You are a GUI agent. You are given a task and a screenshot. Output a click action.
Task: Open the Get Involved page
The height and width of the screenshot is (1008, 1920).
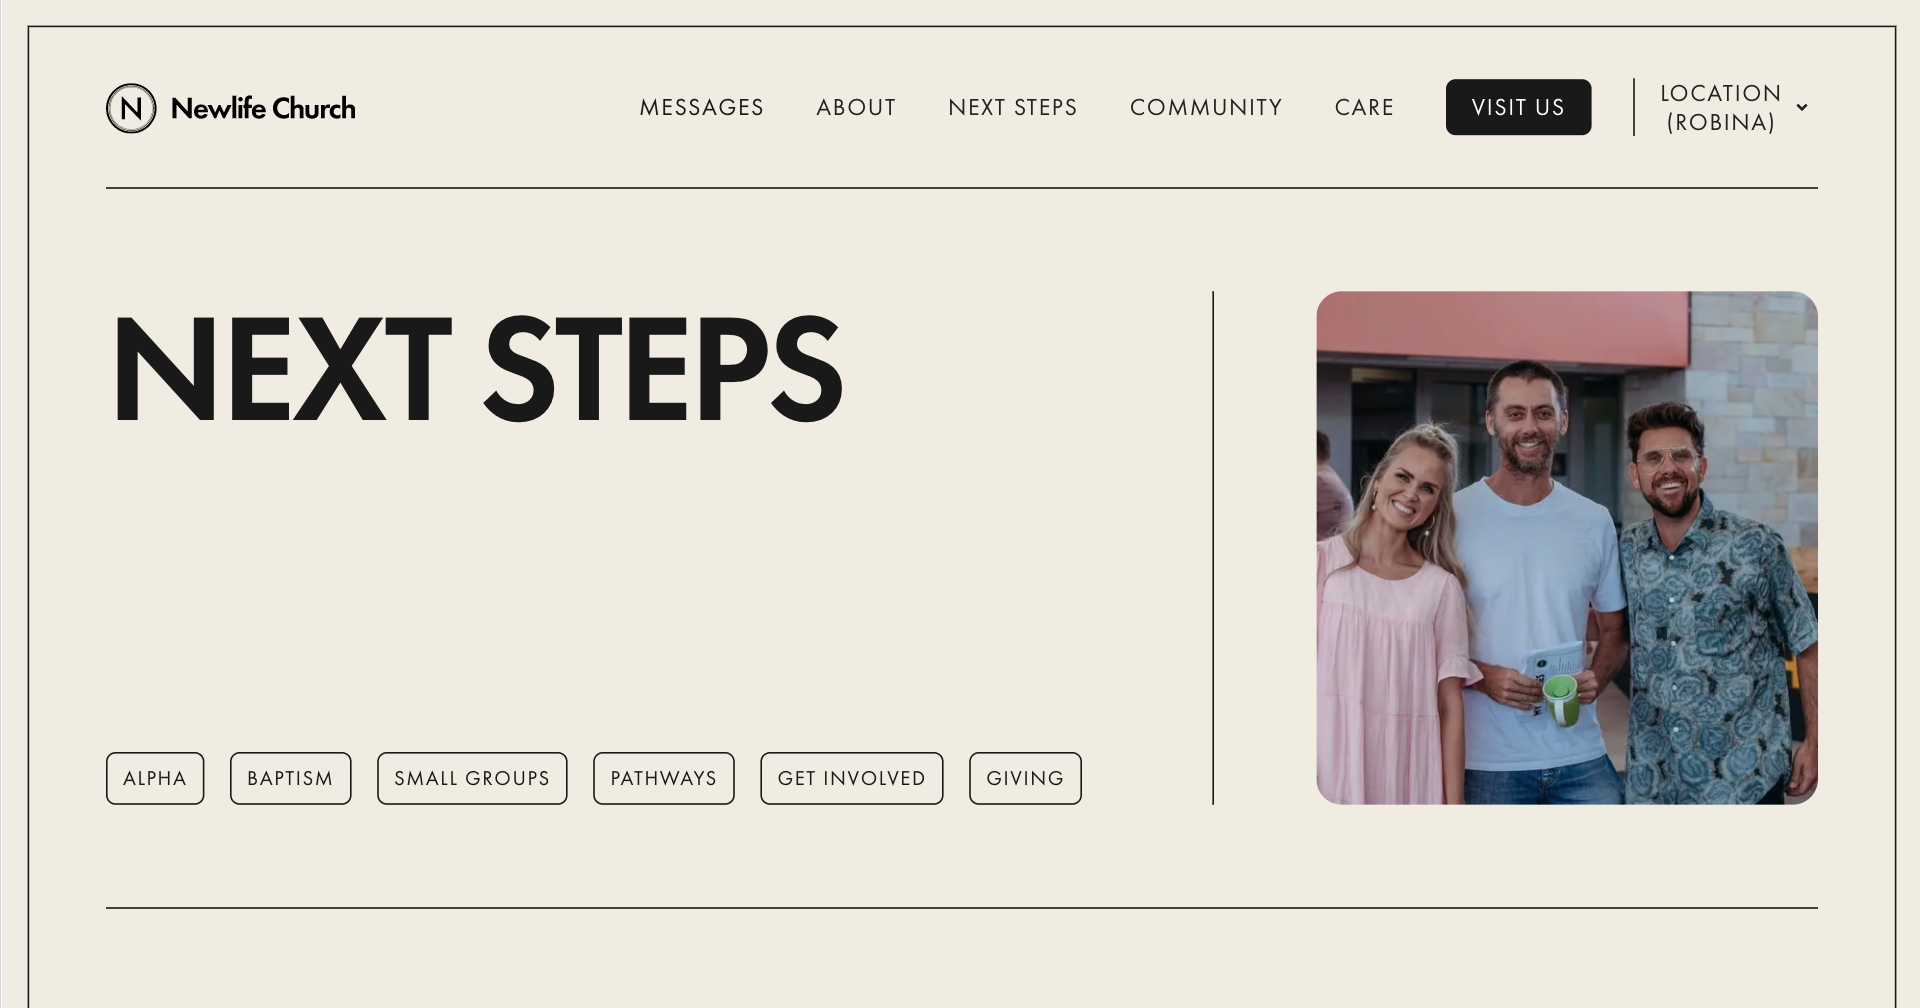click(x=852, y=778)
